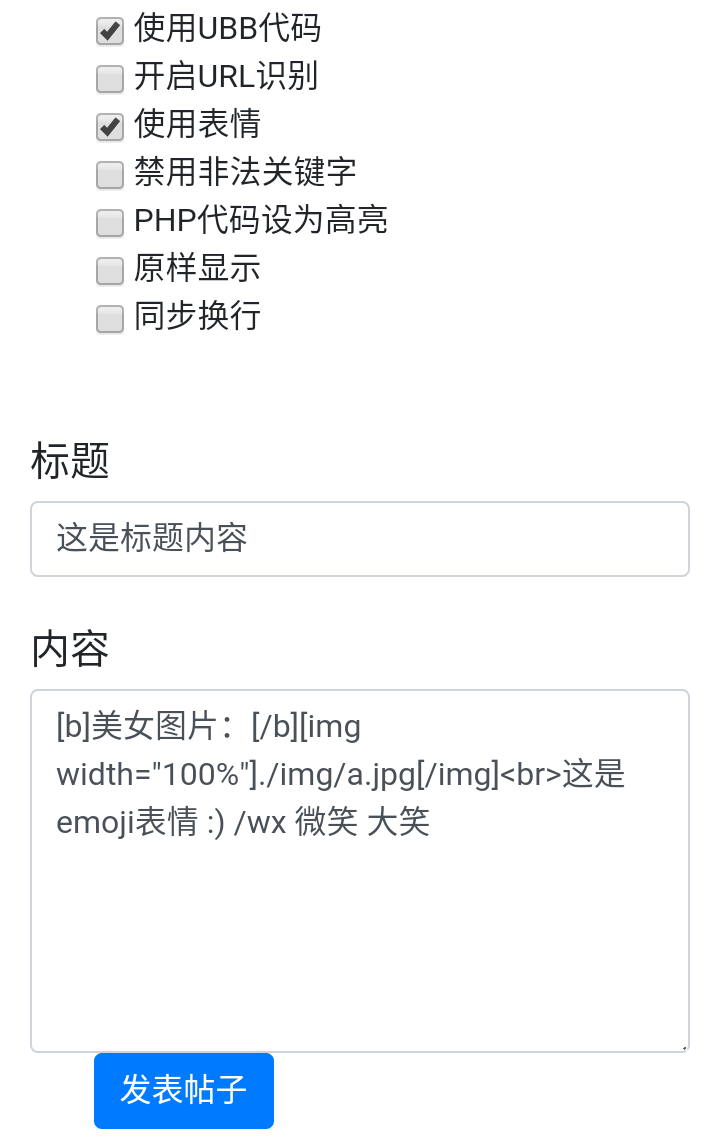The image size is (720, 1137).
Task: Click the 开启URL识别 label text
Action: (x=225, y=76)
